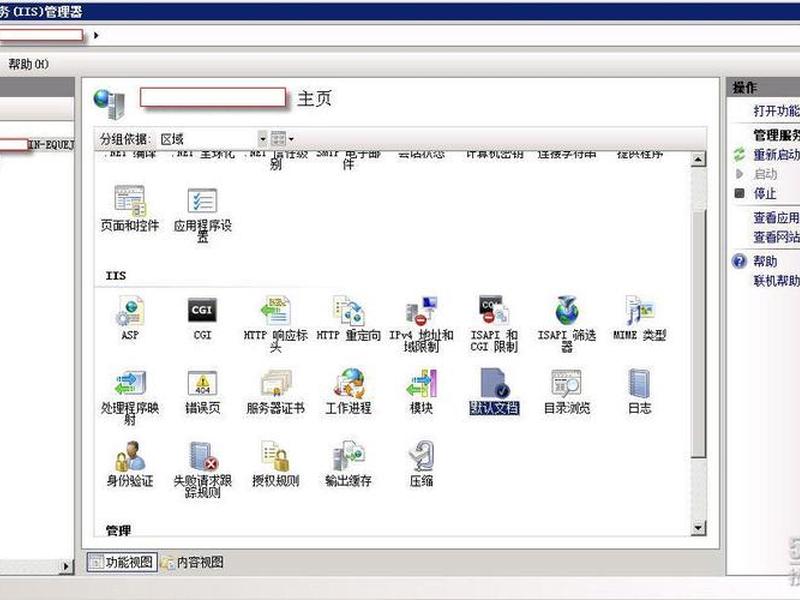
Task: Click feature list scroll down arrow
Action: [x=698, y=528]
